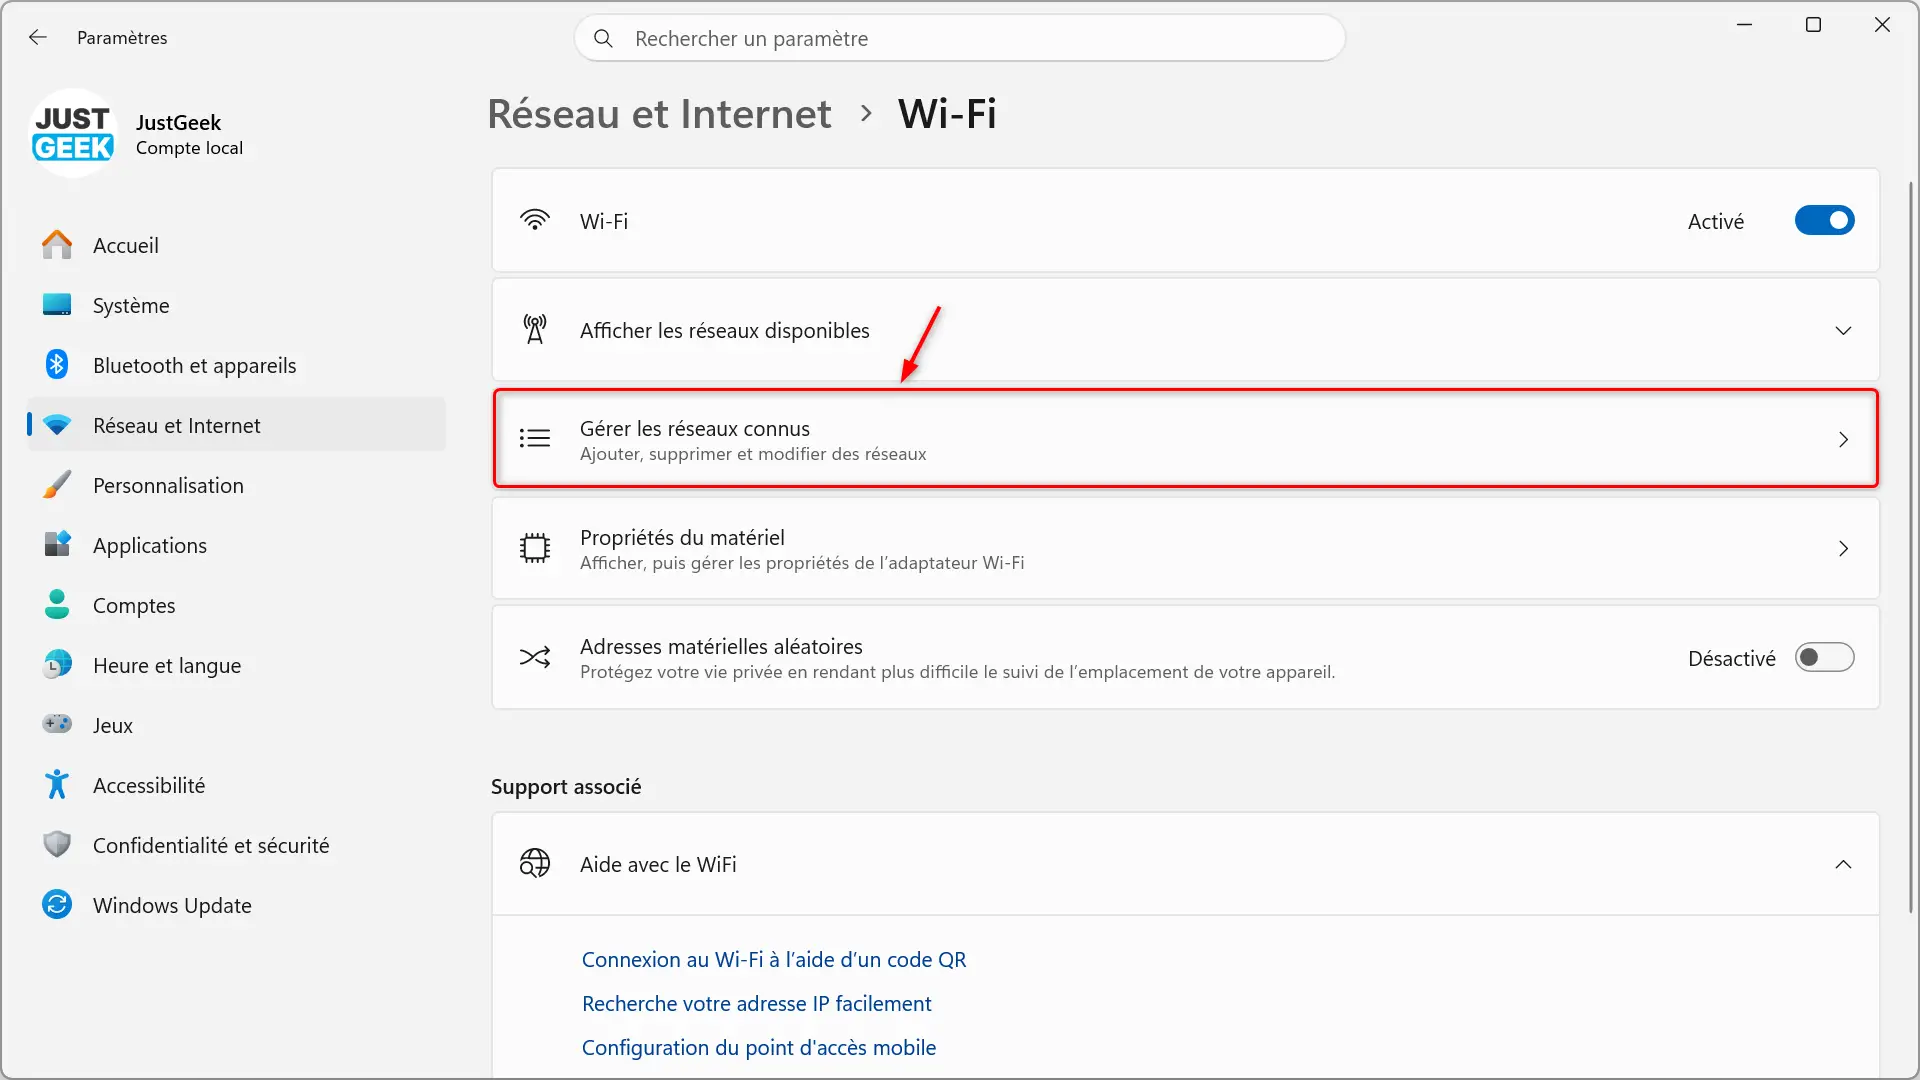
Task: Click Rechercher un paramètre search field
Action: [x=960, y=38]
